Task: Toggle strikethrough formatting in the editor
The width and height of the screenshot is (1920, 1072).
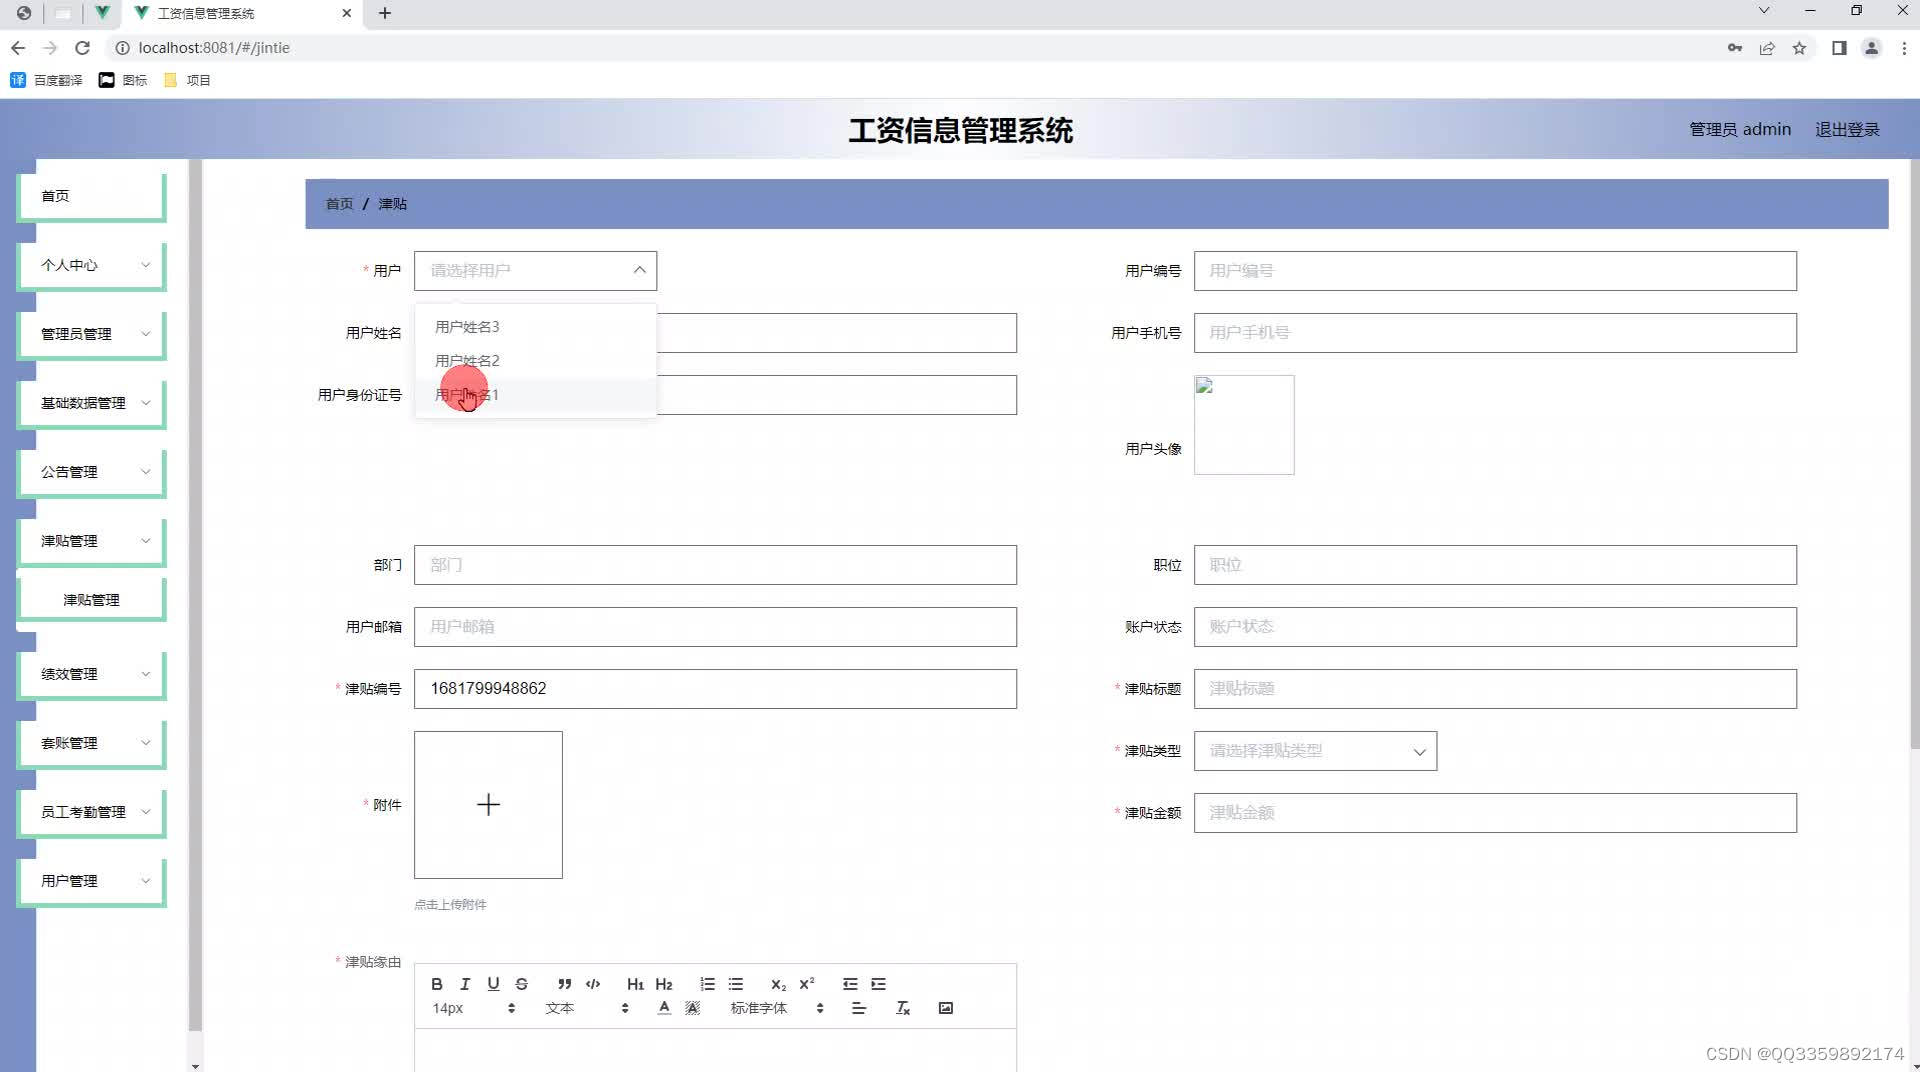Action: point(521,984)
